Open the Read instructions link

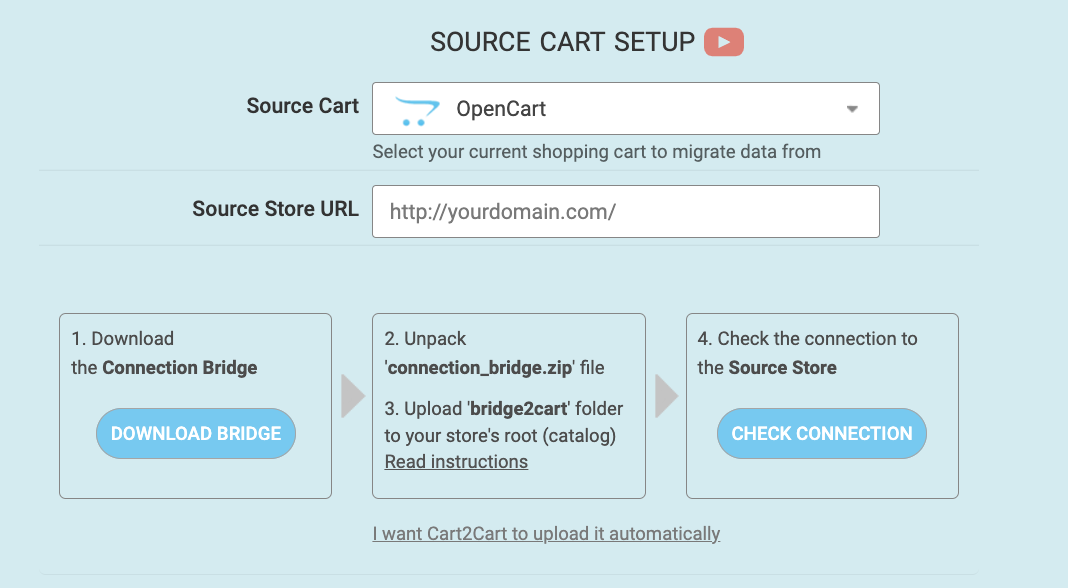[x=456, y=462]
